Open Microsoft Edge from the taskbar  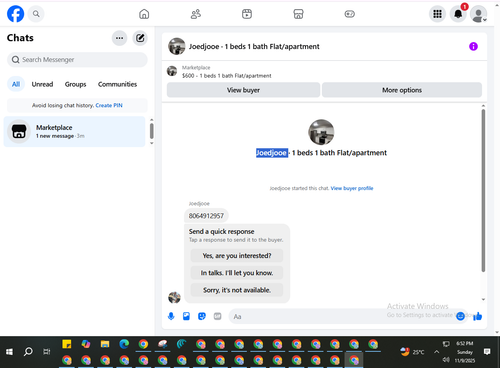tap(124, 344)
